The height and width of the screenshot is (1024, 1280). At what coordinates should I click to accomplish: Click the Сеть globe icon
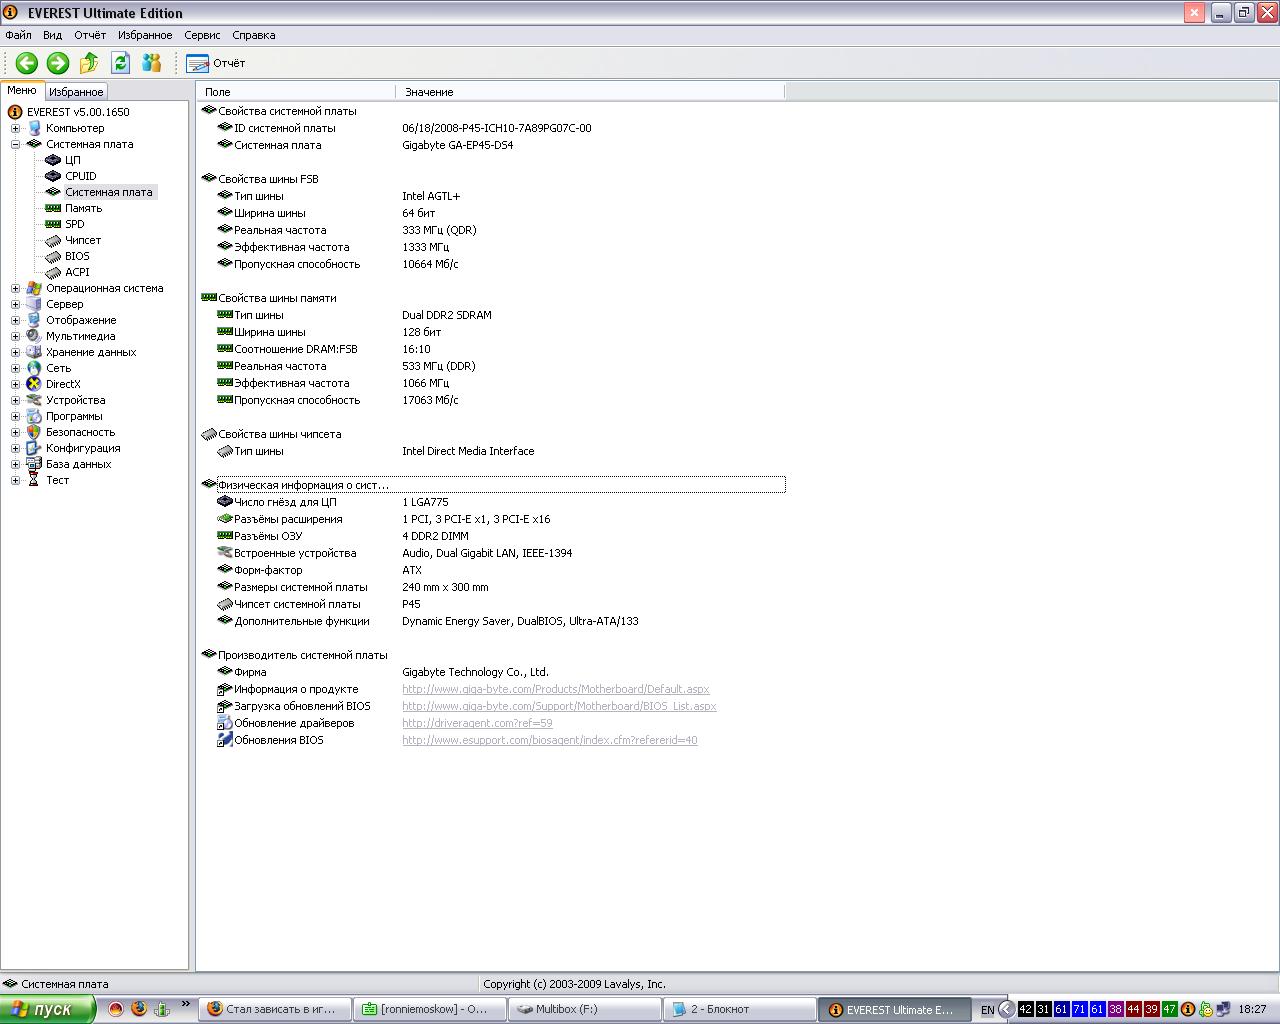tap(34, 368)
